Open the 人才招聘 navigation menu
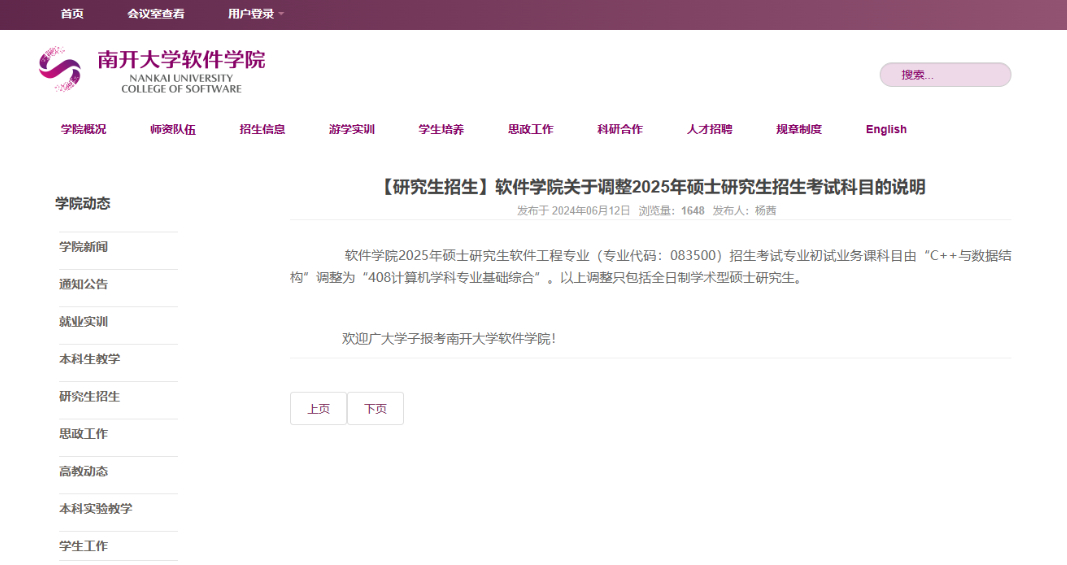Image resolution: width=1067 pixels, height=565 pixels. pos(710,129)
